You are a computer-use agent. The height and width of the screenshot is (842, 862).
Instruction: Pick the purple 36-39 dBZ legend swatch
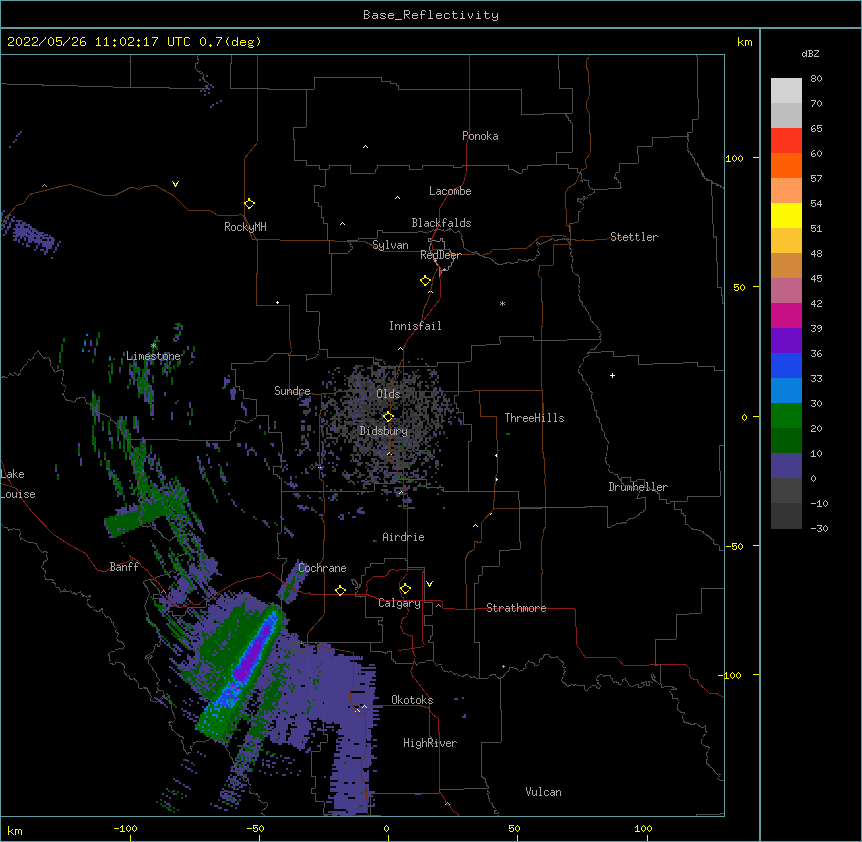[x=786, y=341]
